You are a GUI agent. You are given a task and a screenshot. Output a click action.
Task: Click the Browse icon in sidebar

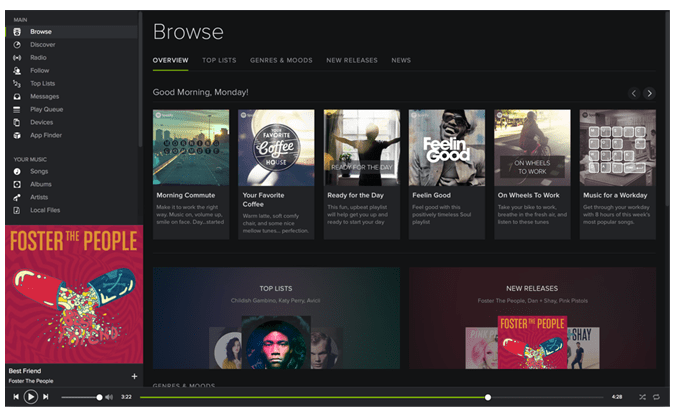pyautogui.click(x=17, y=32)
